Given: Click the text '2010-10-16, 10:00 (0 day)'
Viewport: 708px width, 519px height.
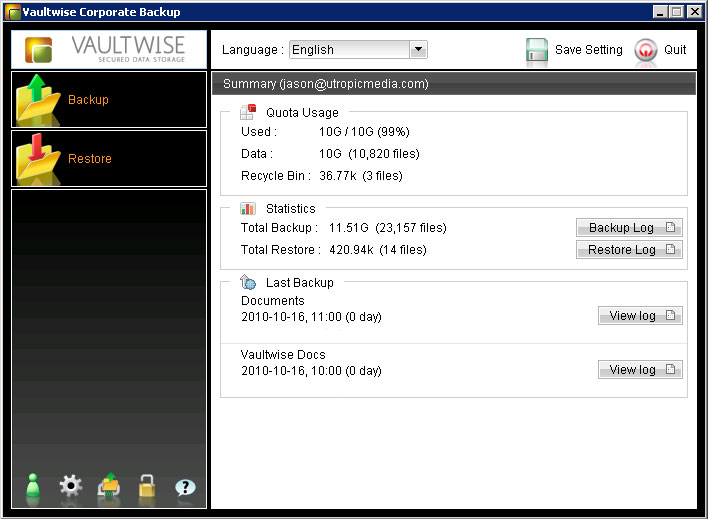Looking at the screenshot, I should point(311,371).
